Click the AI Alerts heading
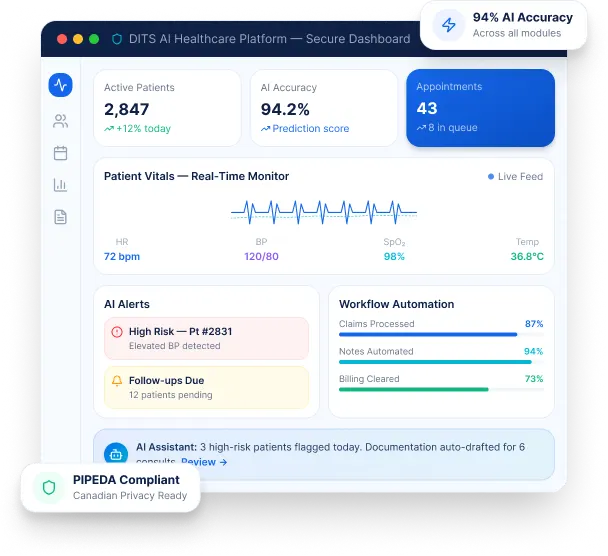The image size is (608, 556). tap(127, 304)
